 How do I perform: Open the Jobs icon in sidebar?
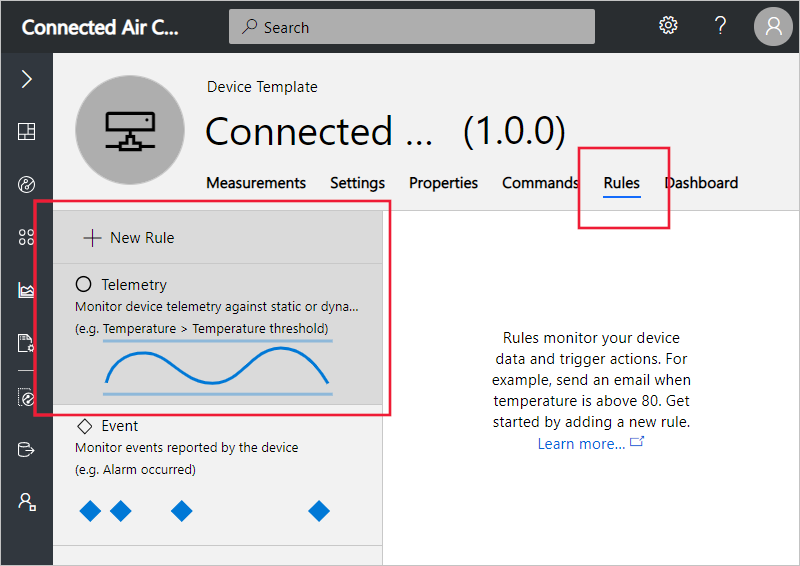pos(26,343)
